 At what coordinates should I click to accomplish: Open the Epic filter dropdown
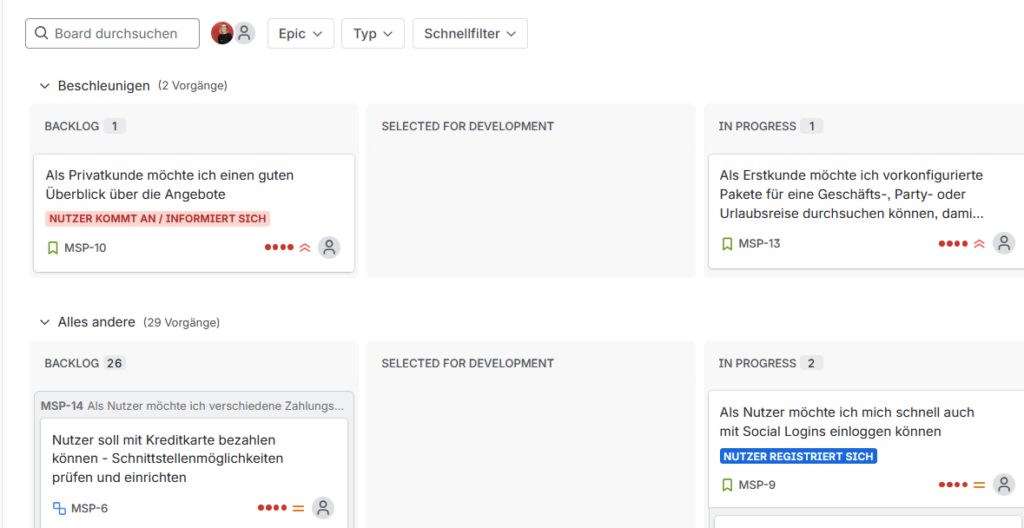[299, 33]
